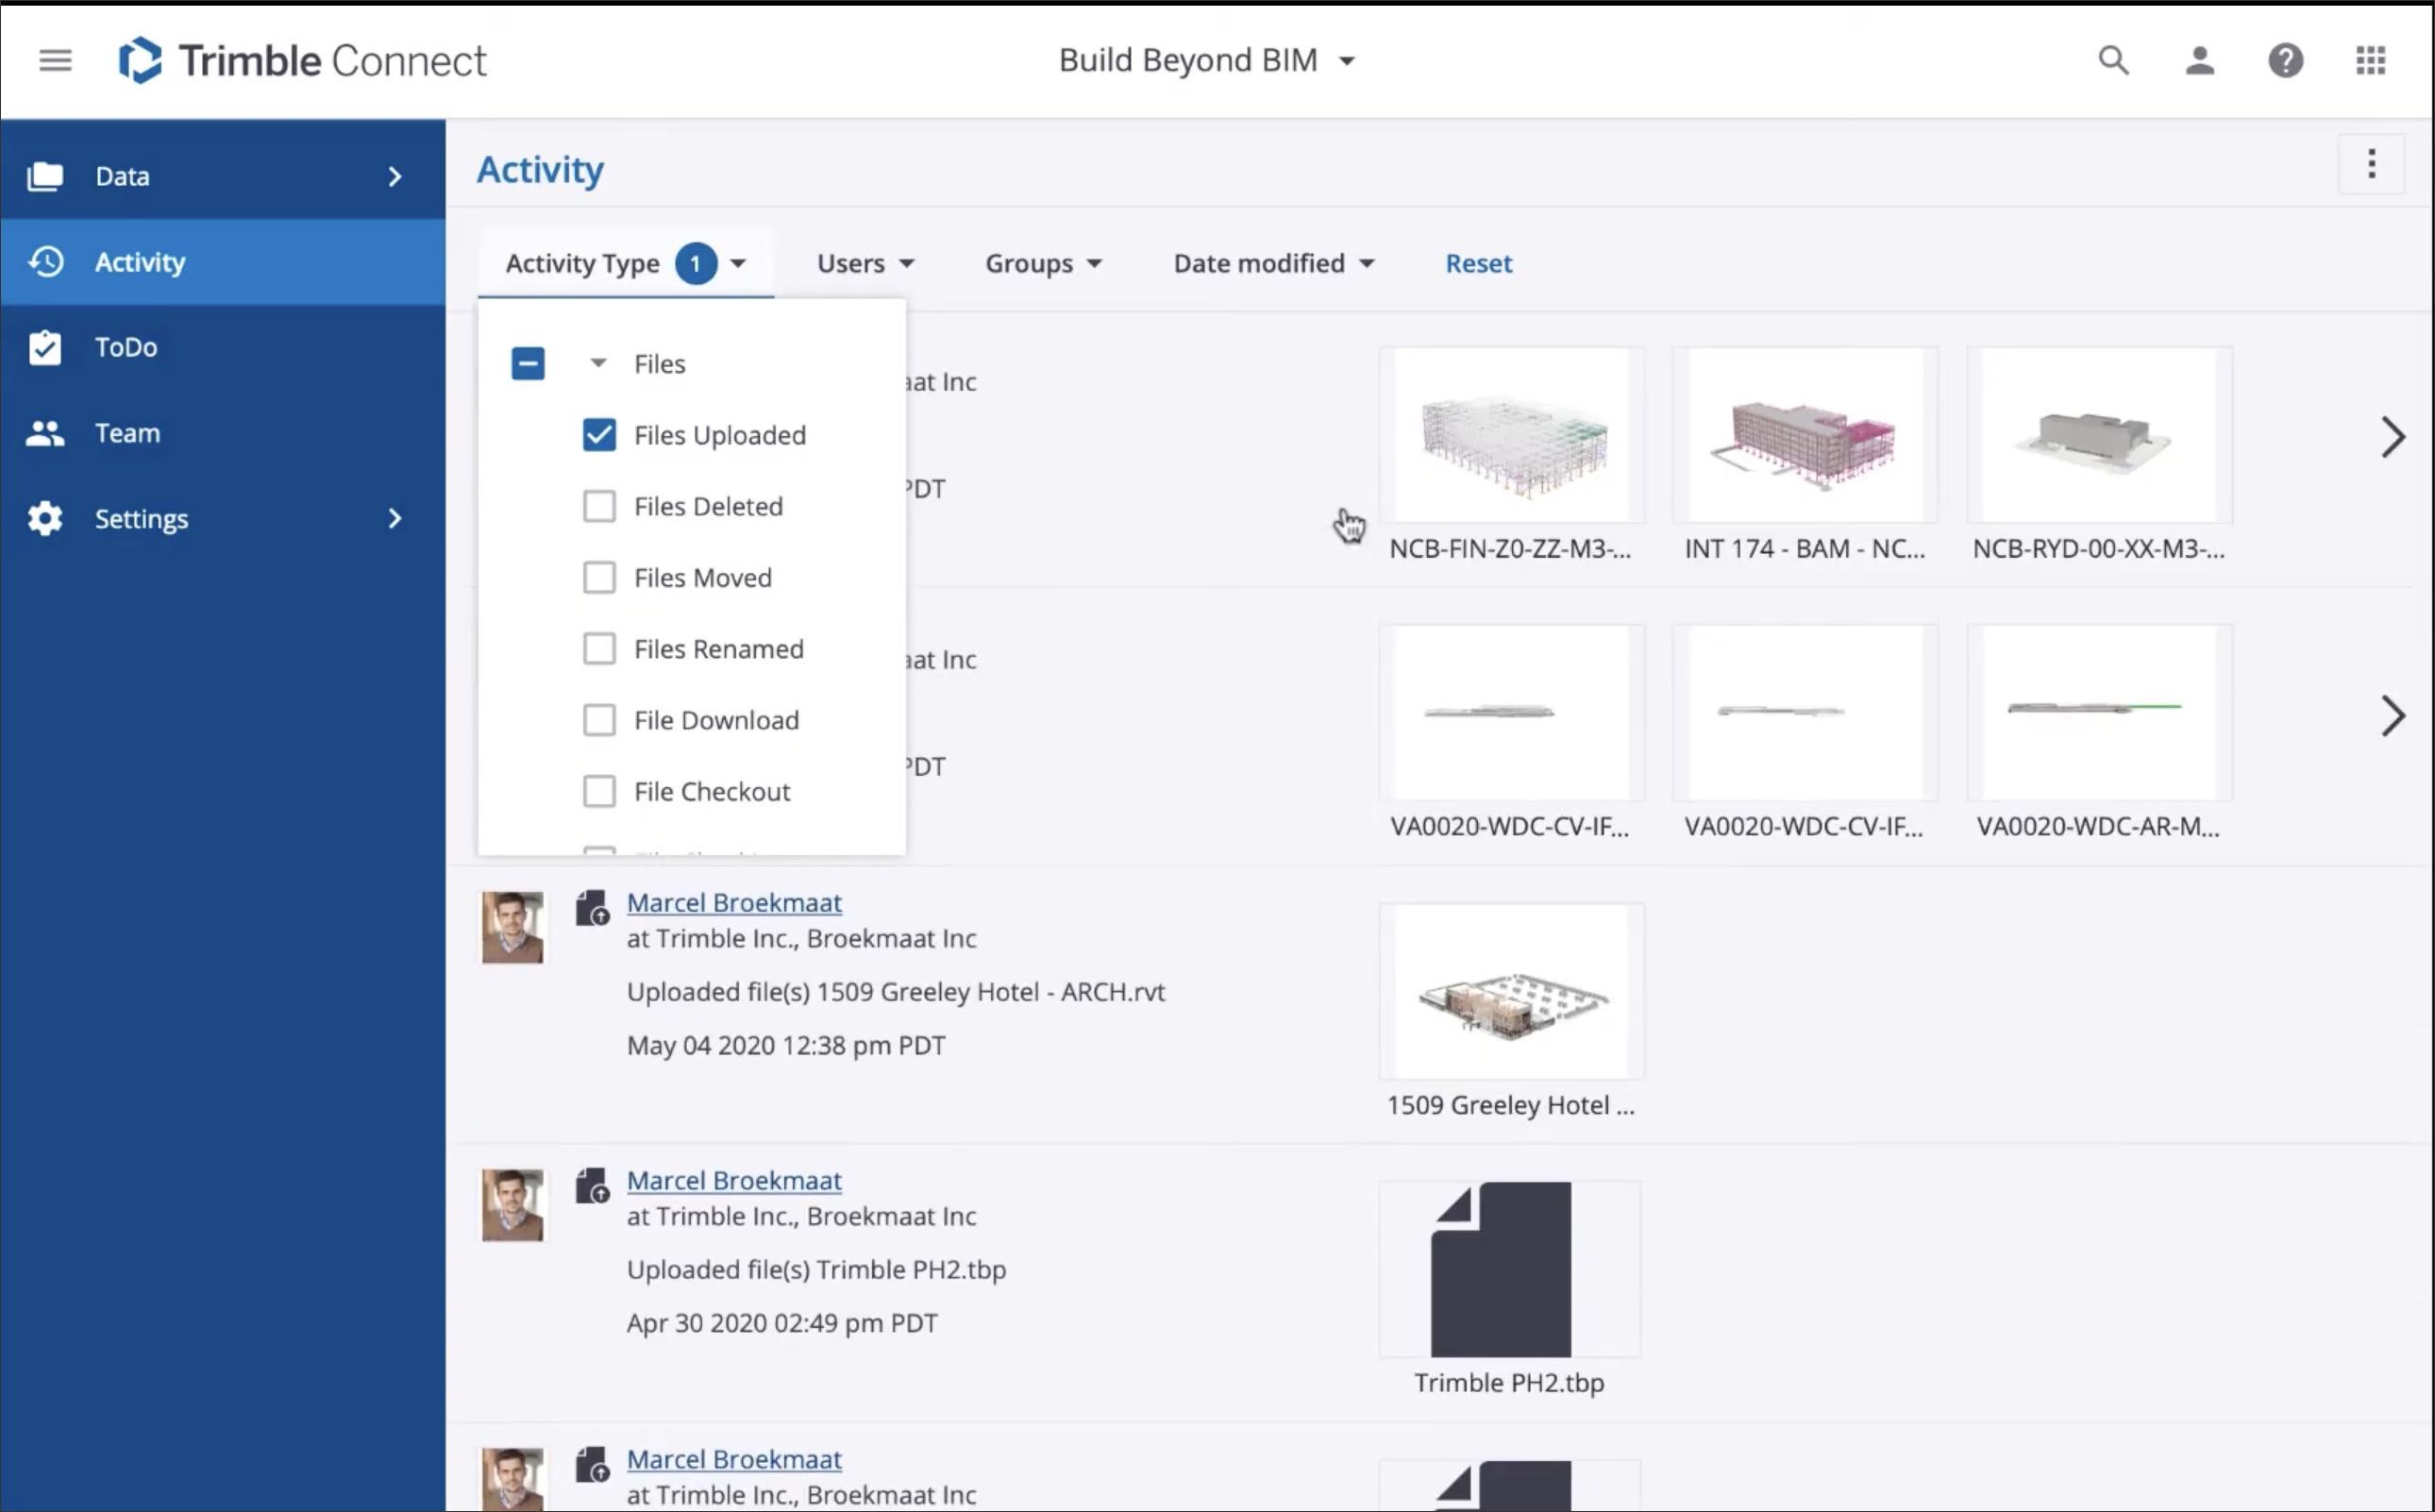Open Settings in the sidebar
Screen dimensions: 2435x1512
click(x=223, y=519)
